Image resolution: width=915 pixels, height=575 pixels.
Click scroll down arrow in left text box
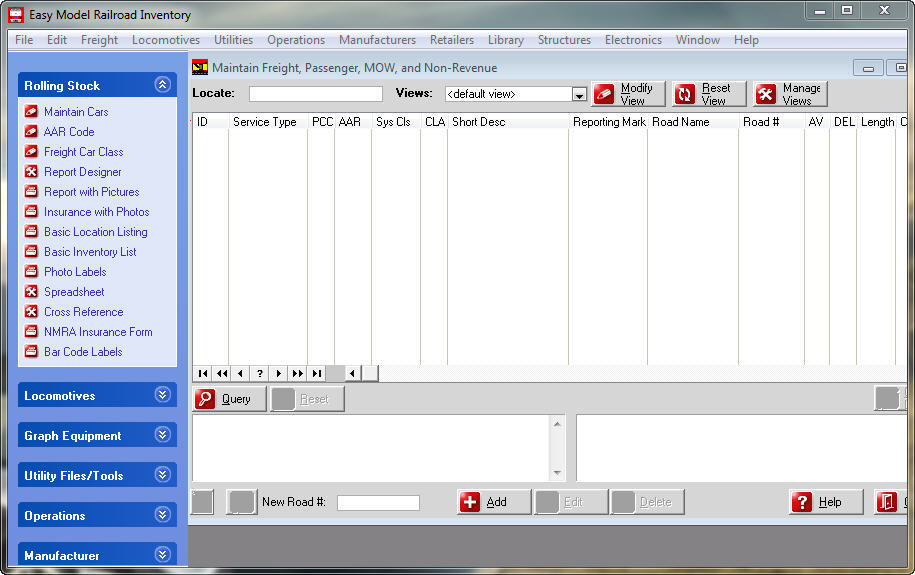(x=557, y=473)
